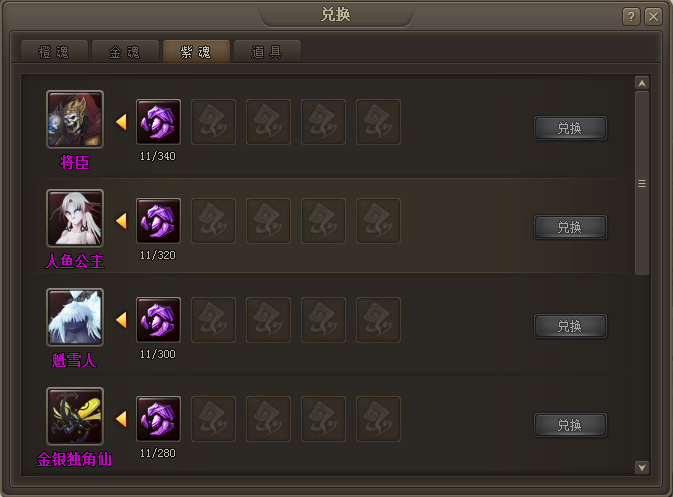Click the purple soul icon showing 11/280
The height and width of the screenshot is (497, 673).
pos(158,419)
